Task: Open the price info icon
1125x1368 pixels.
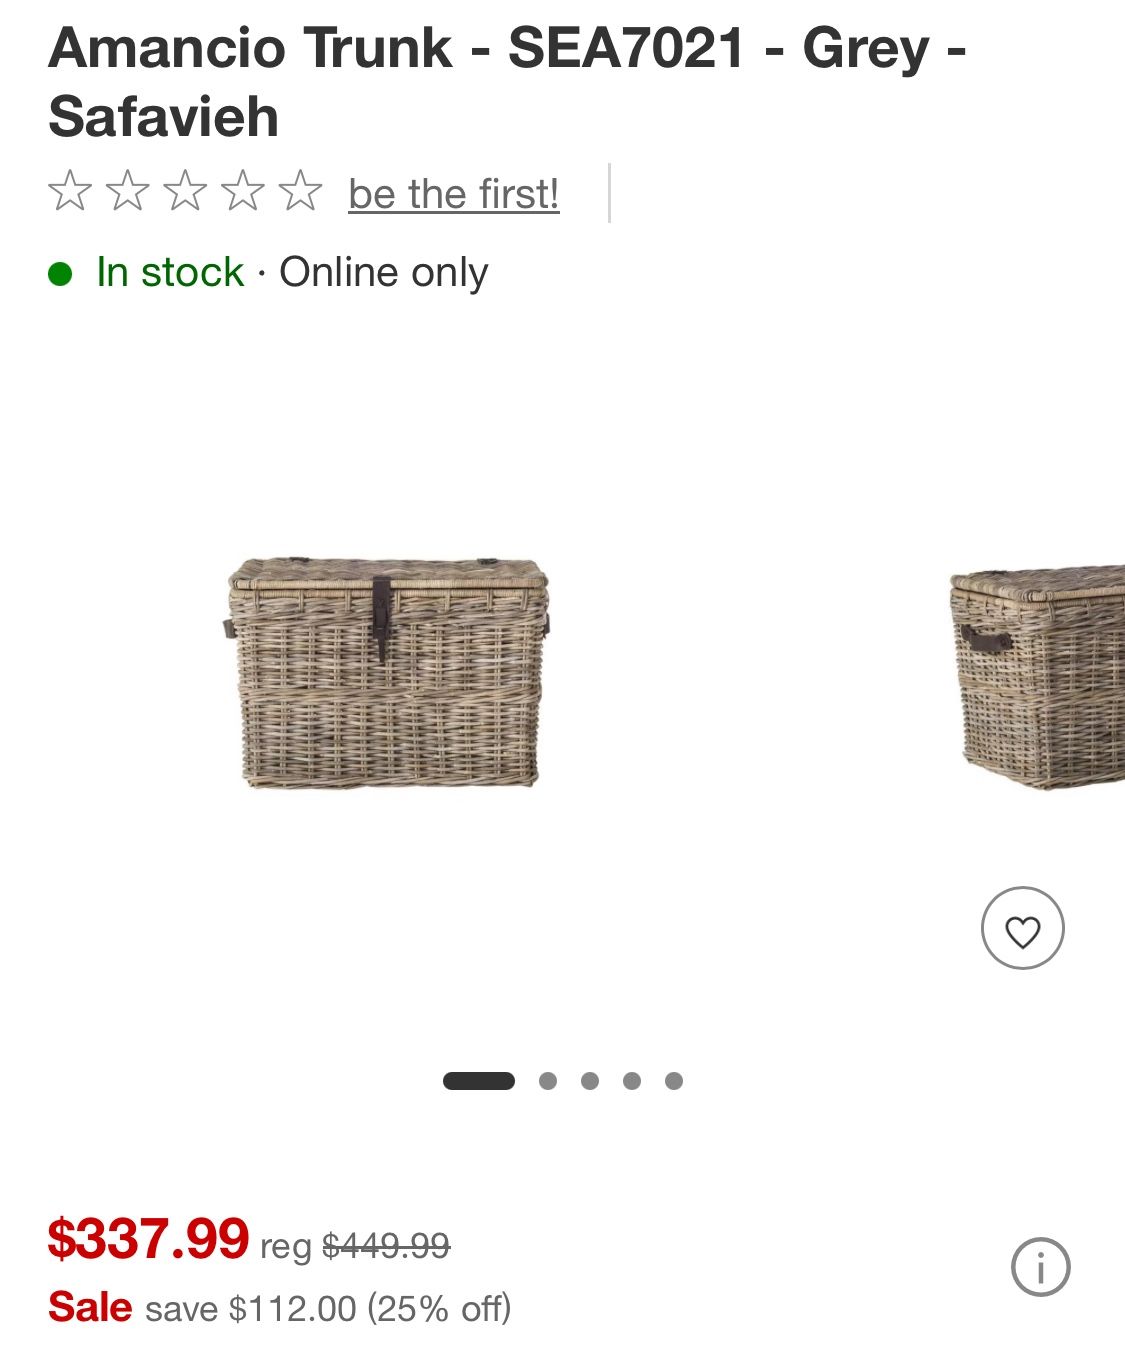Action: tap(1040, 1267)
